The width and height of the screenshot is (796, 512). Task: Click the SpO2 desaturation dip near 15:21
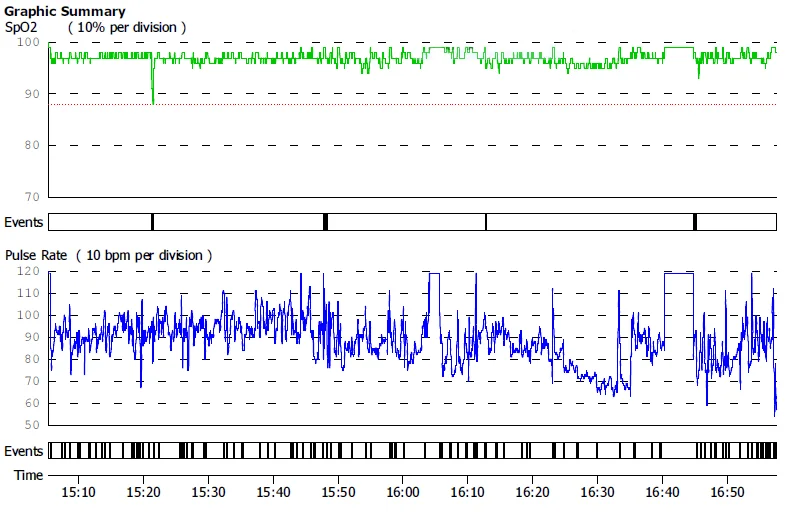tap(153, 81)
